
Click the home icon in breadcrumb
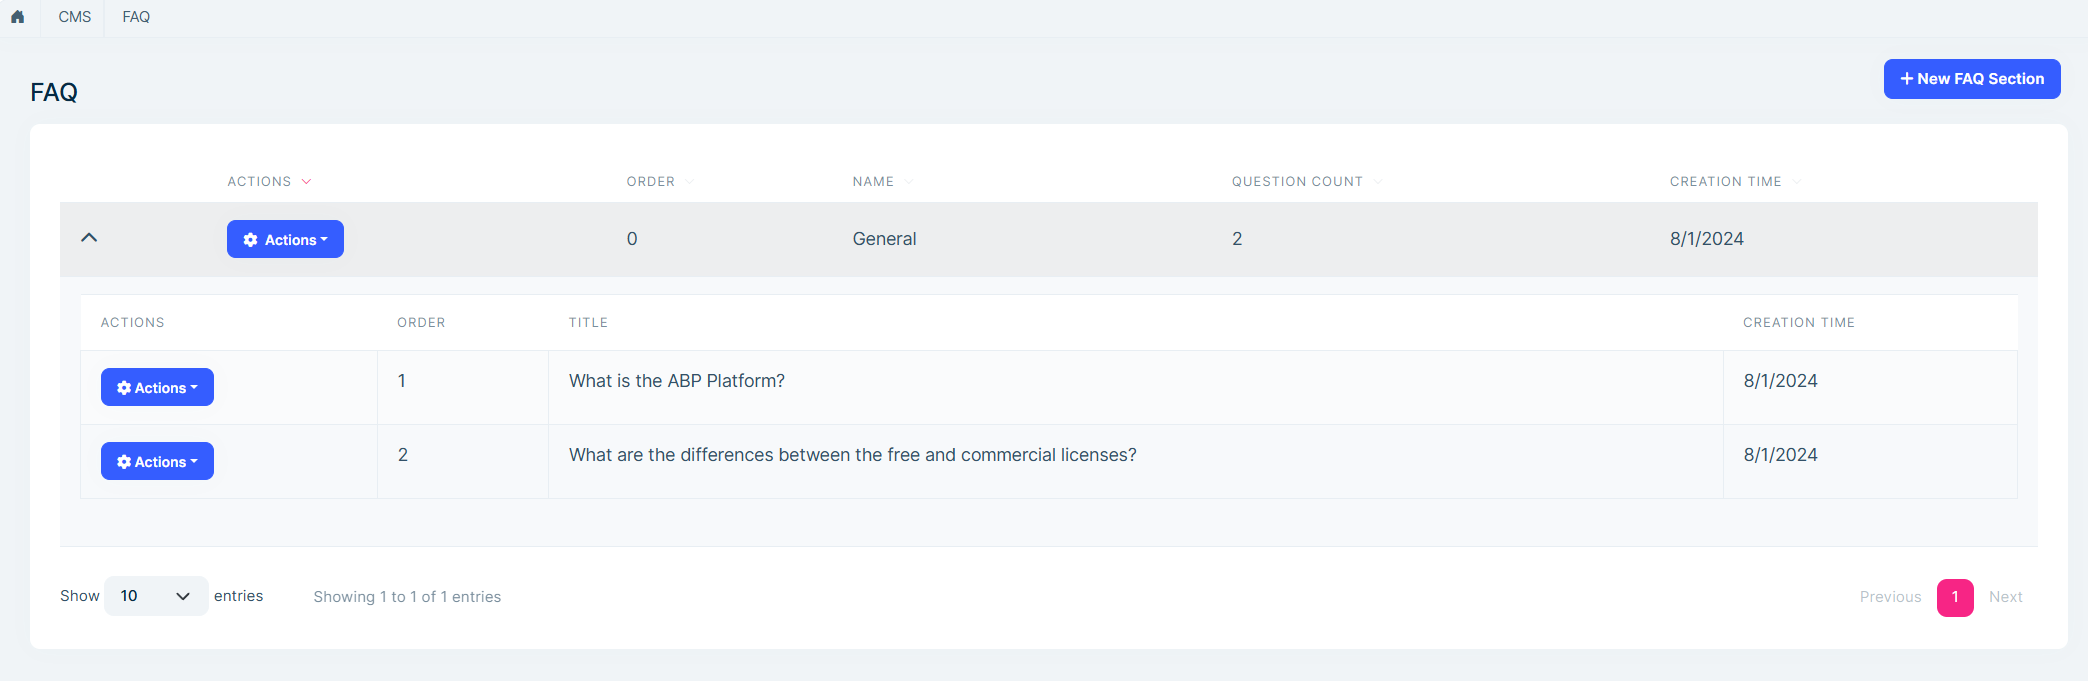tap(18, 17)
